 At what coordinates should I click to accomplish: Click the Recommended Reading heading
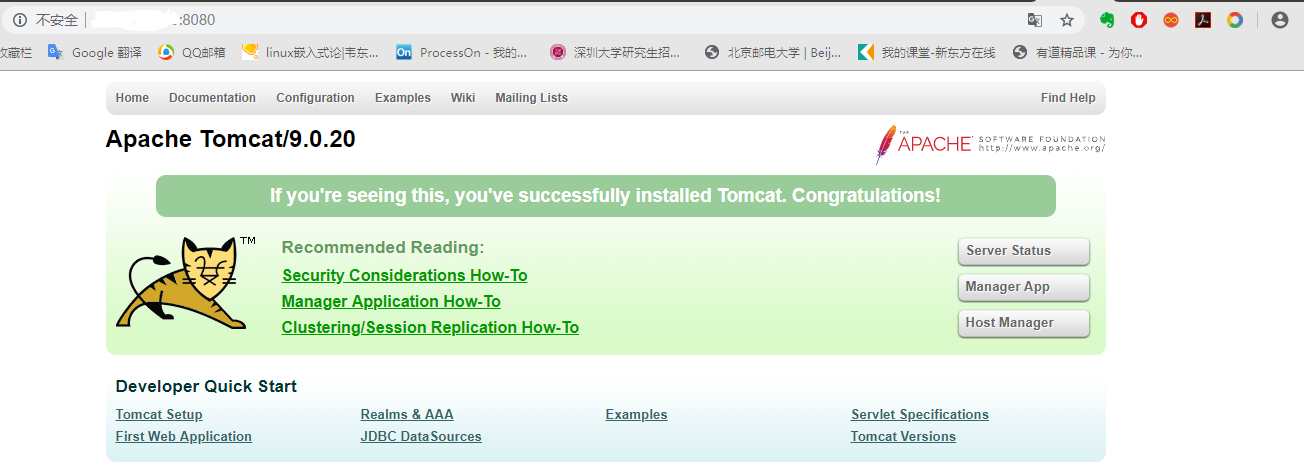383,247
